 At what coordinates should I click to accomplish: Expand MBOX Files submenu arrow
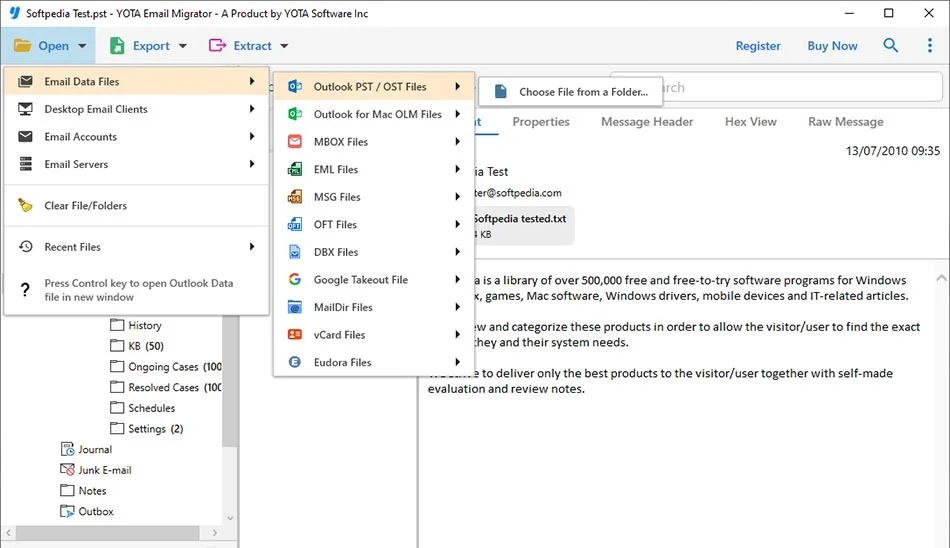coord(457,142)
